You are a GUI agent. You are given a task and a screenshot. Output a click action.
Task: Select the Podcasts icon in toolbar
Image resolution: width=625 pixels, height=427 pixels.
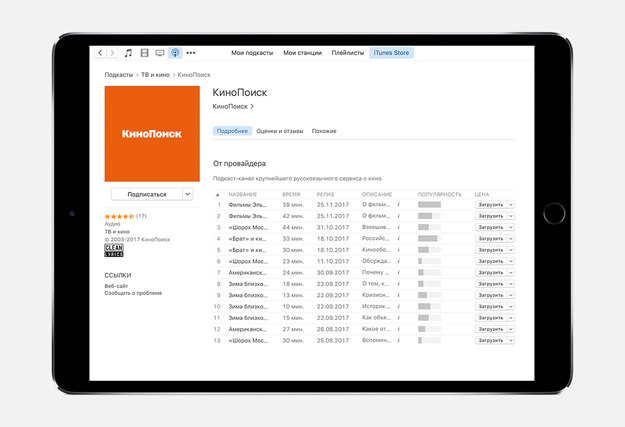[175, 53]
